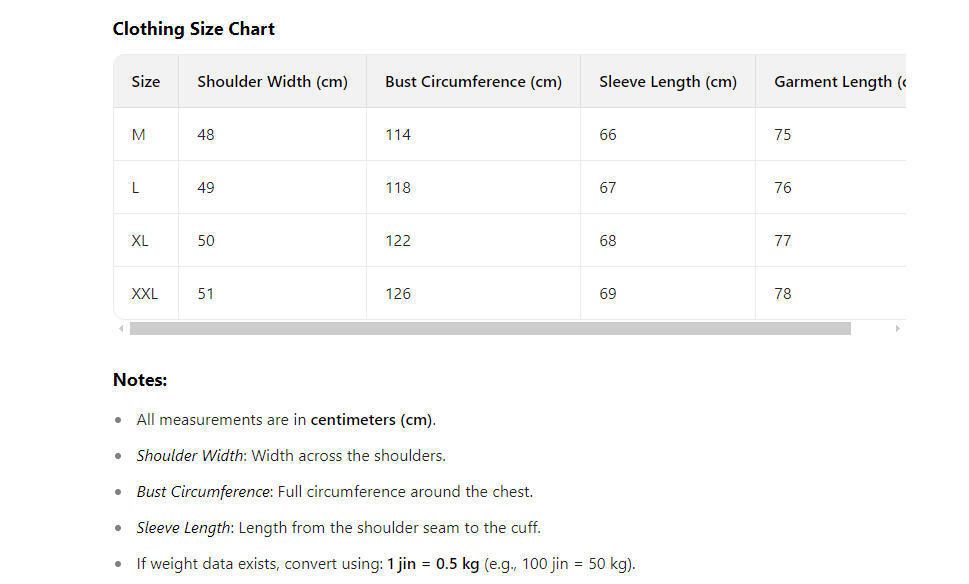
Task: Click the bust value 114 cell
Action: (398, 135)
